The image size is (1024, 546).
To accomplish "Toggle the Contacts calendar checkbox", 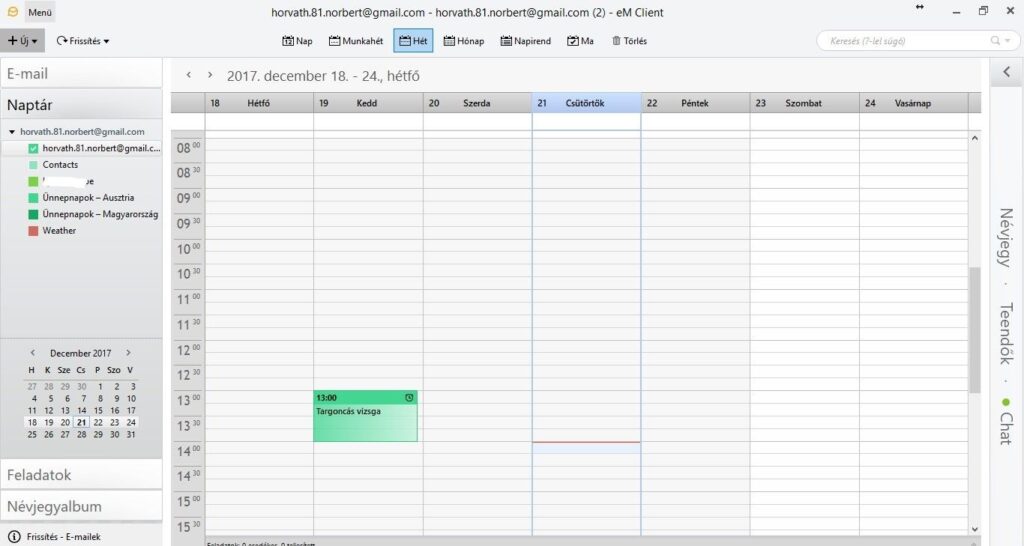I will [x=33, y=165].
